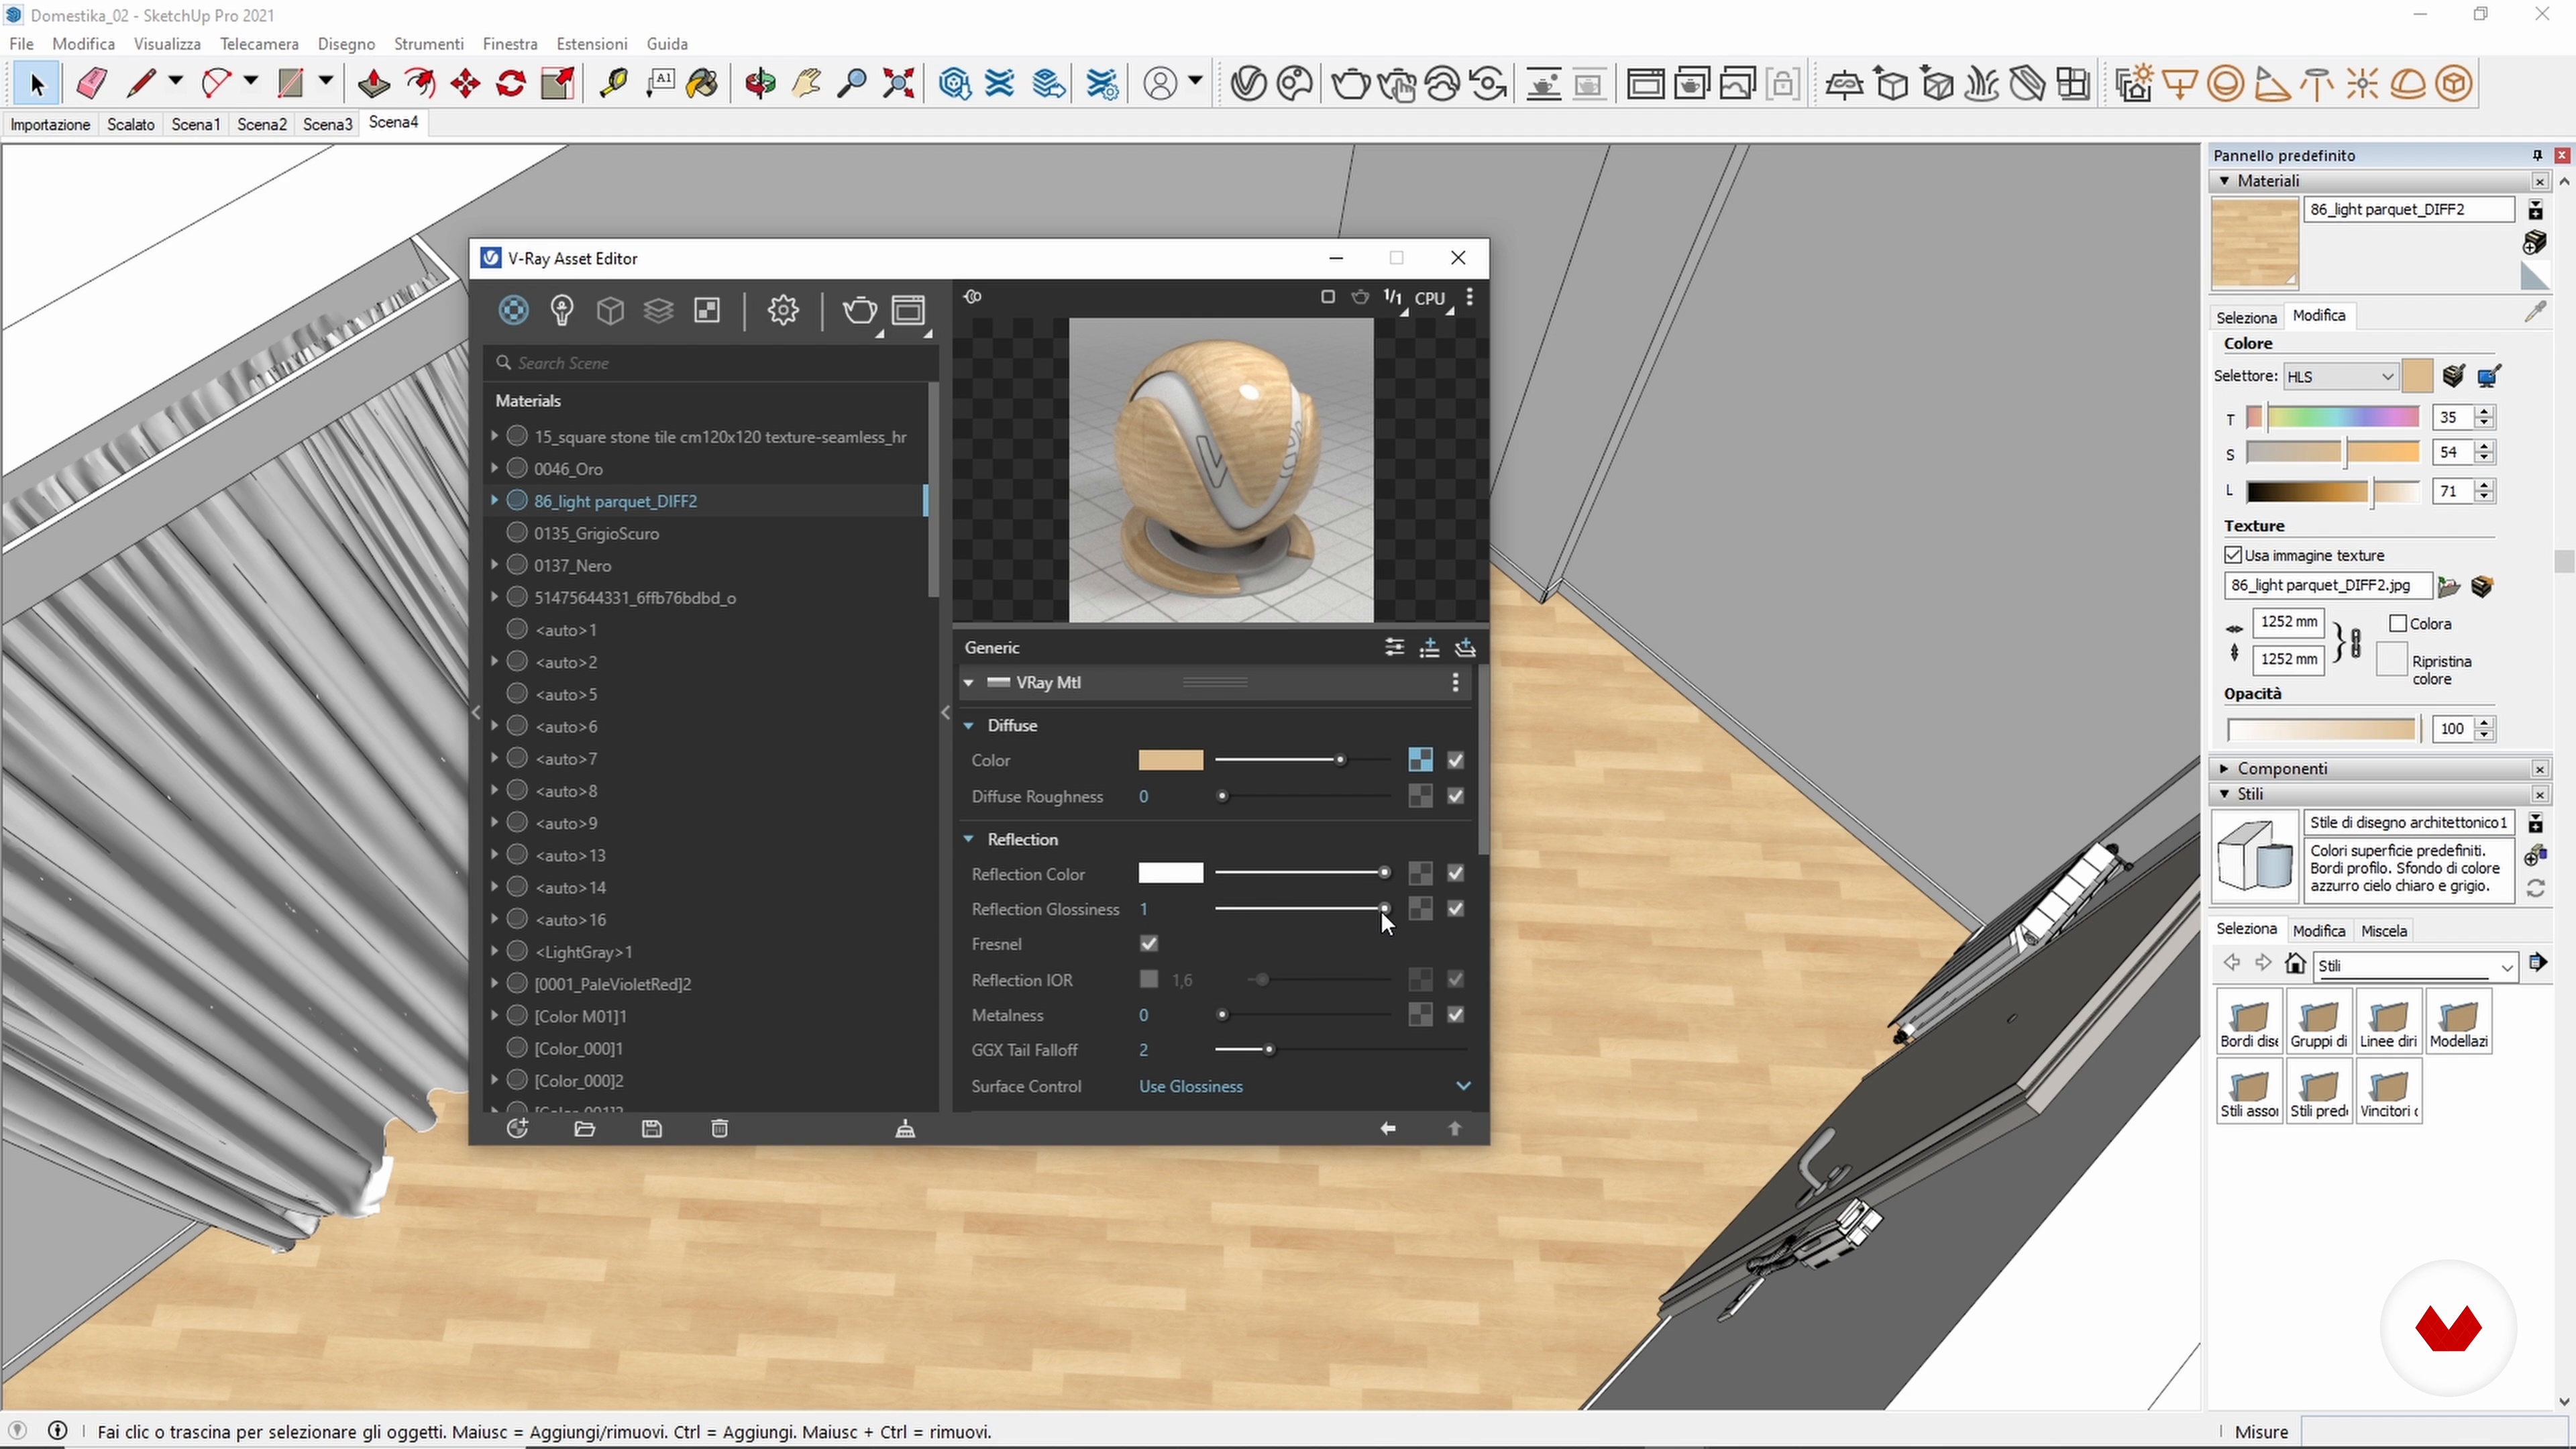Viewport: 2576px width, 1449px height.
Task: Delete selected asset trash icon
Action: [x=720, y=1129]
